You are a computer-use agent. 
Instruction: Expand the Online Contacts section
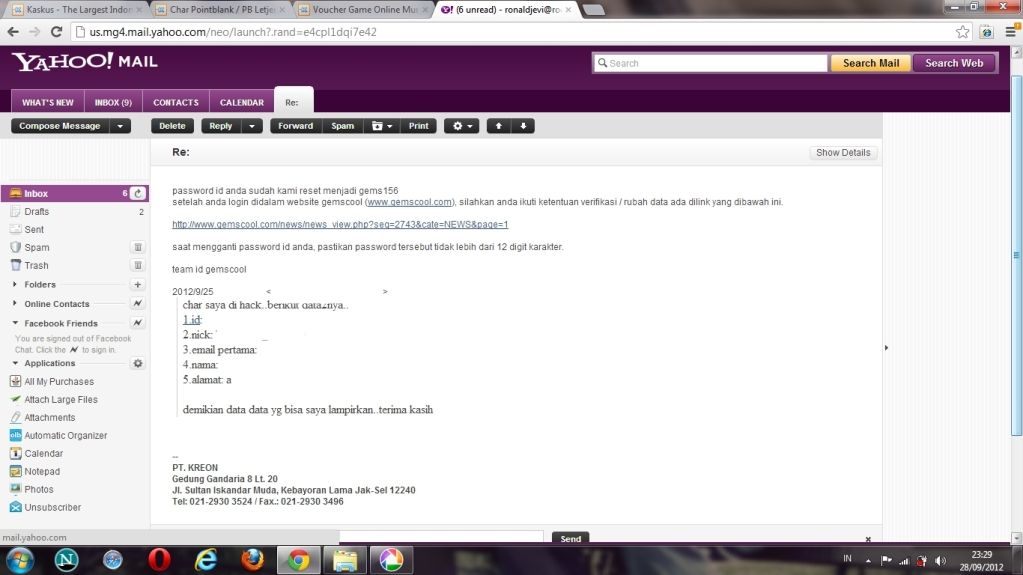coord(15,303)
